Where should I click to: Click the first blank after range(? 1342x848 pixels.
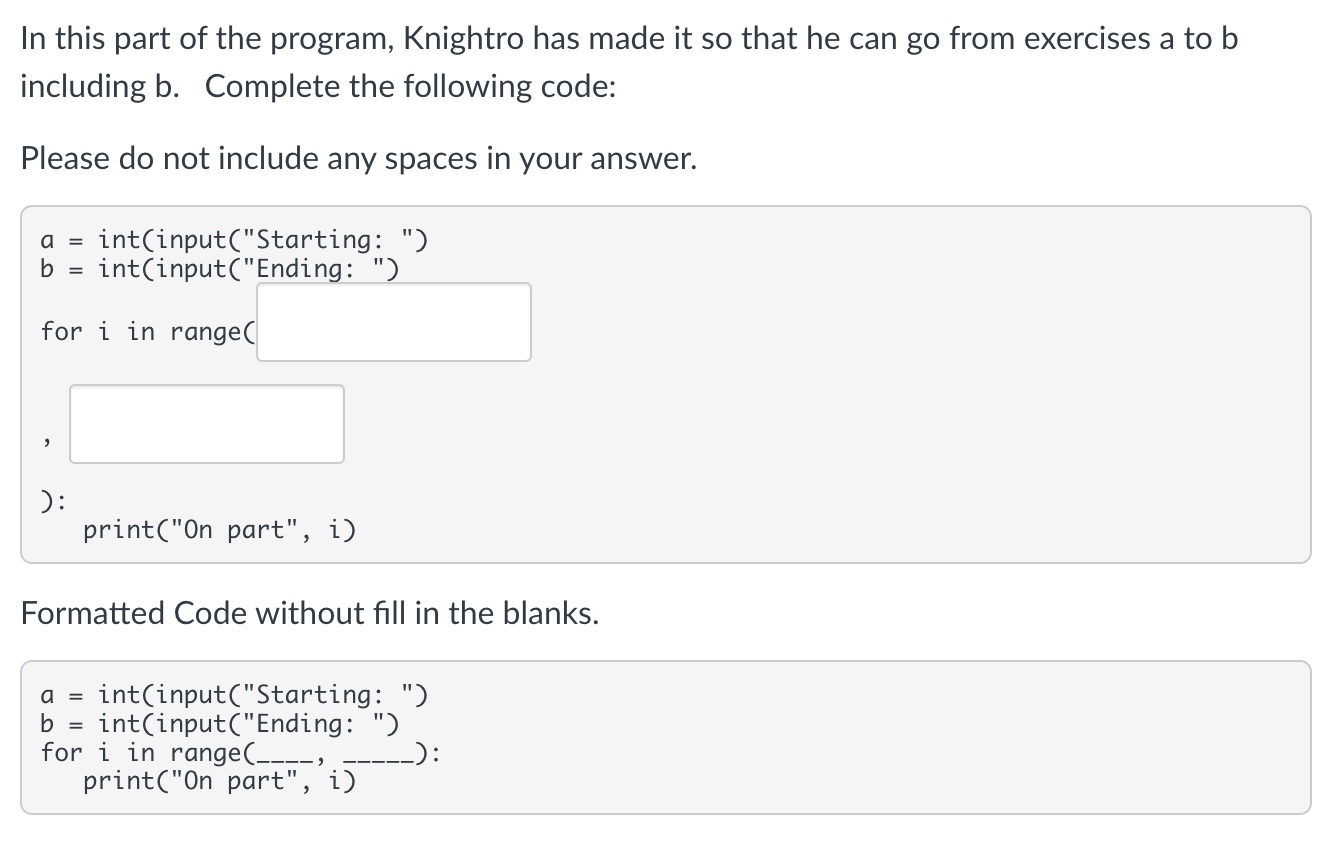(x=392, y=321)
